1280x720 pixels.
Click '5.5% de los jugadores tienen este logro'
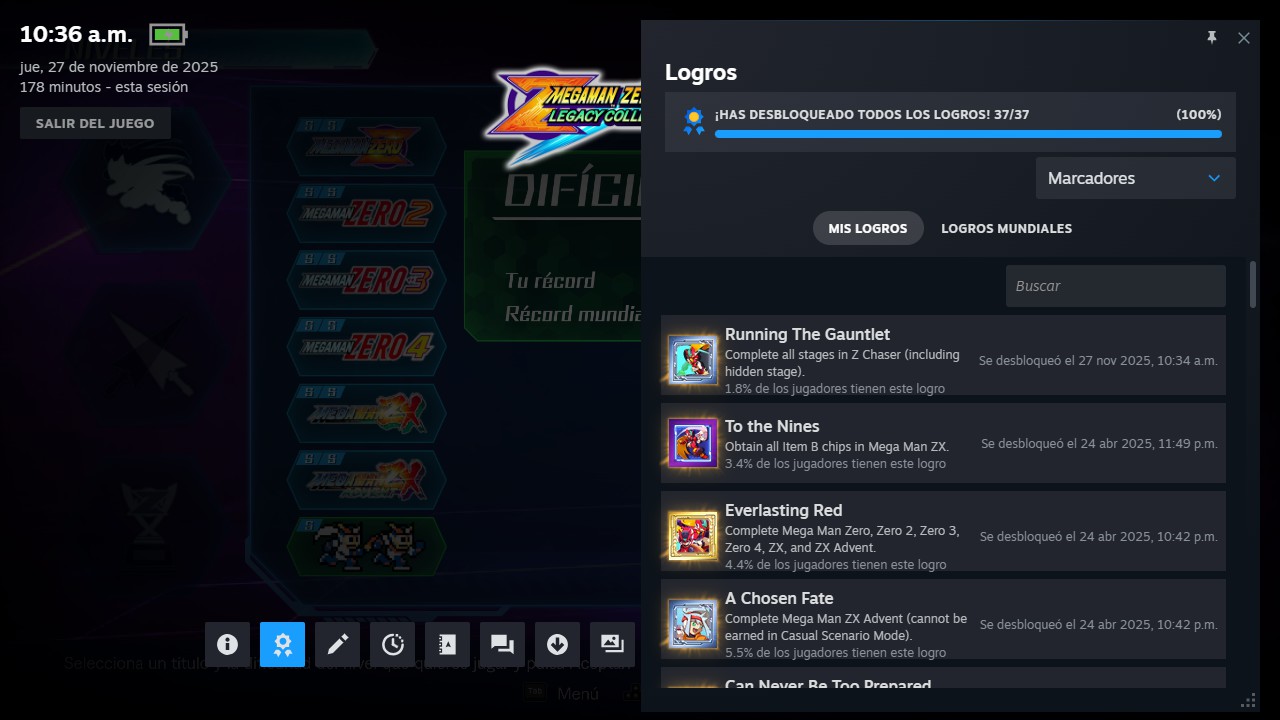click(835, 652)
